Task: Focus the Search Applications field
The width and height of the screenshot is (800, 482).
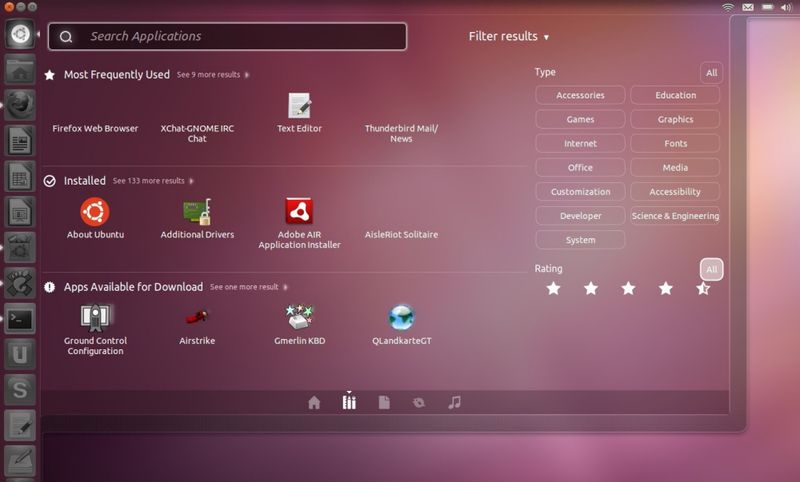Action: (x=228, y=36)
